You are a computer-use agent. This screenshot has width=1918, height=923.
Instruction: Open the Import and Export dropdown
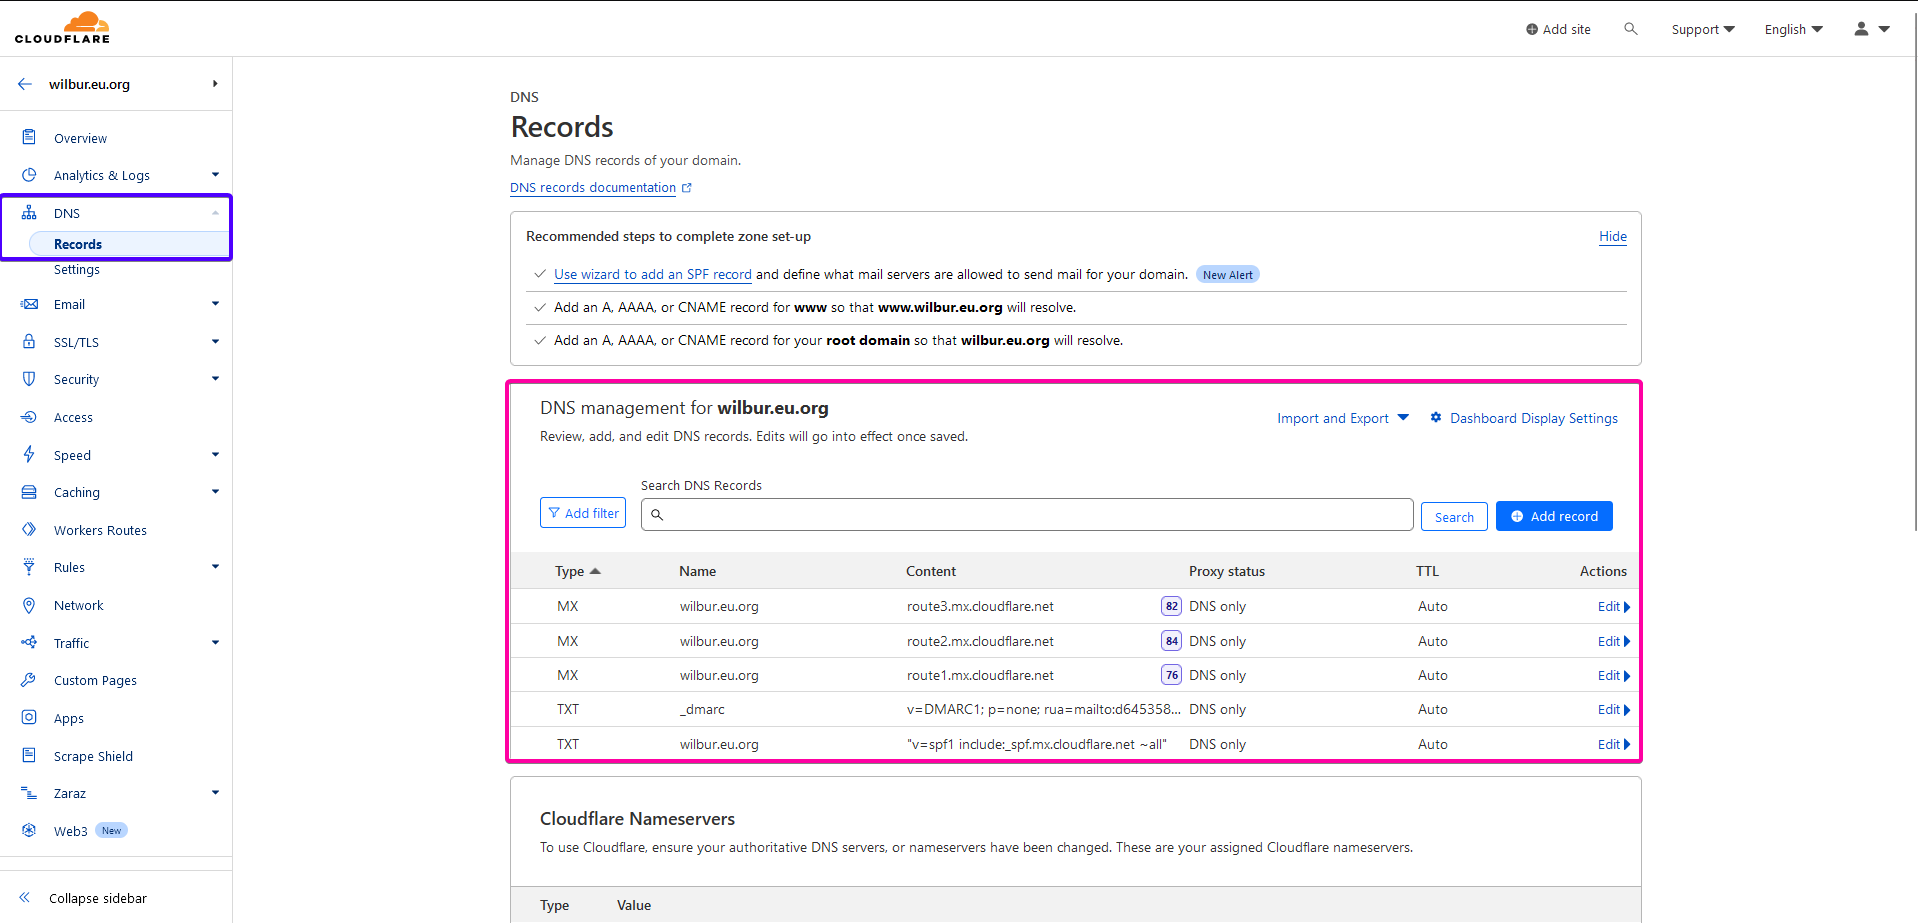[1342, 418]
